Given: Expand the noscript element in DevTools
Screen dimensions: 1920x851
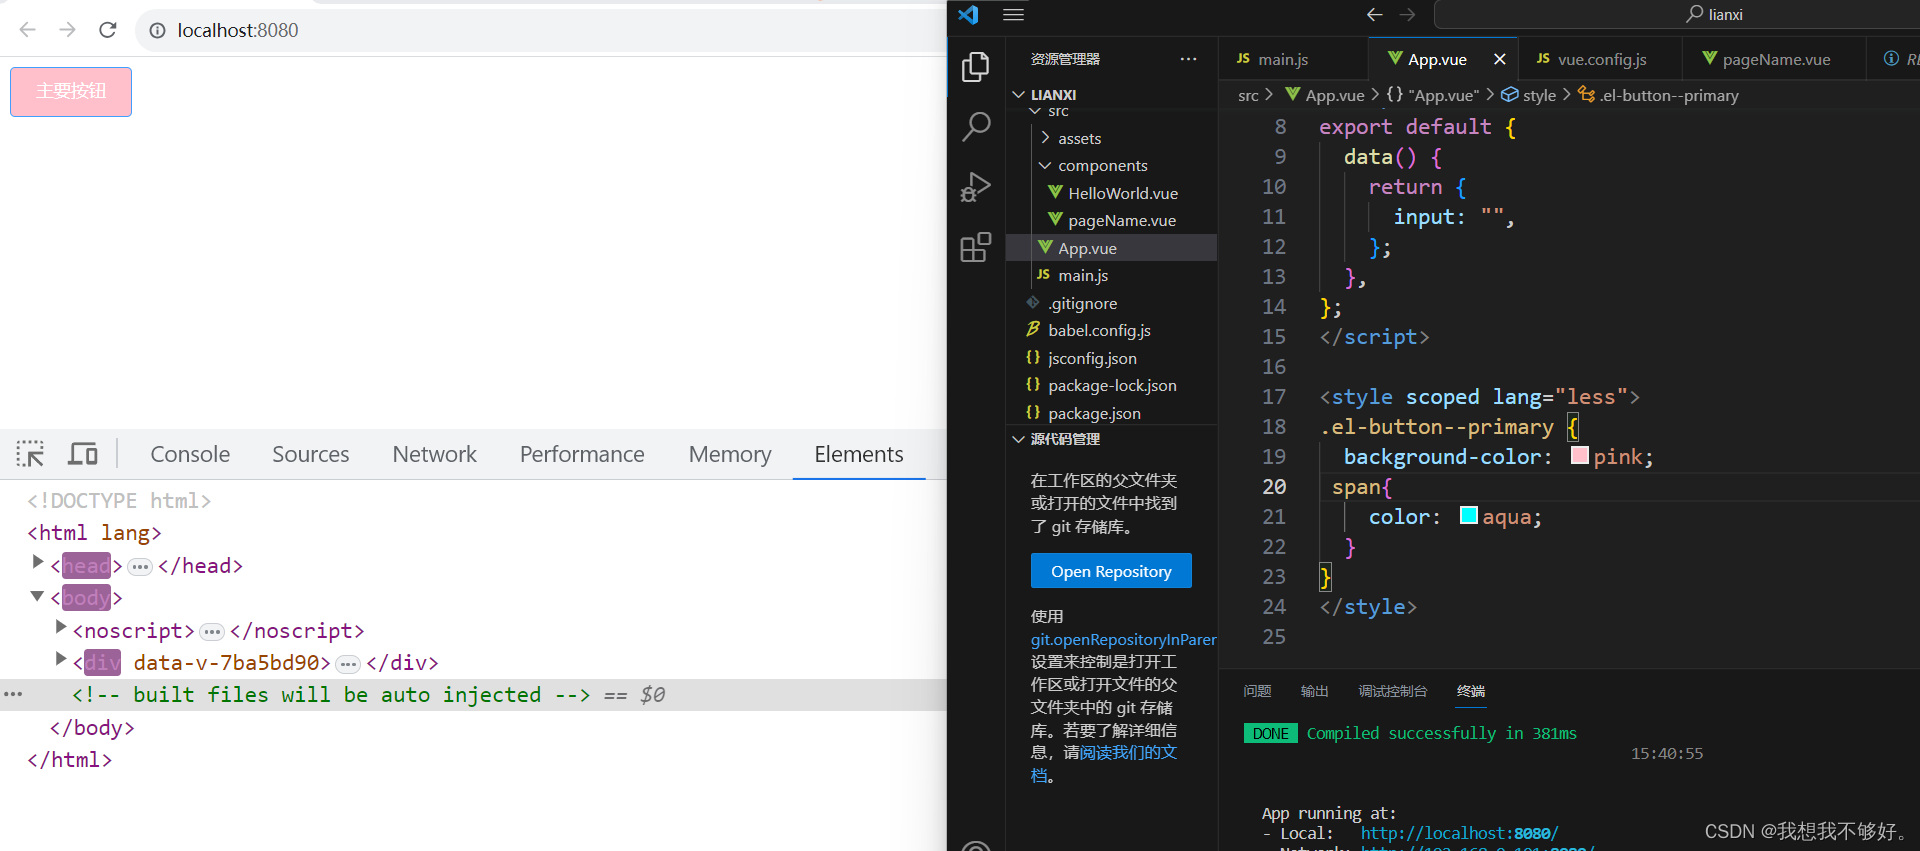Looking at the screenshot, I should click(x=61, y=627).
